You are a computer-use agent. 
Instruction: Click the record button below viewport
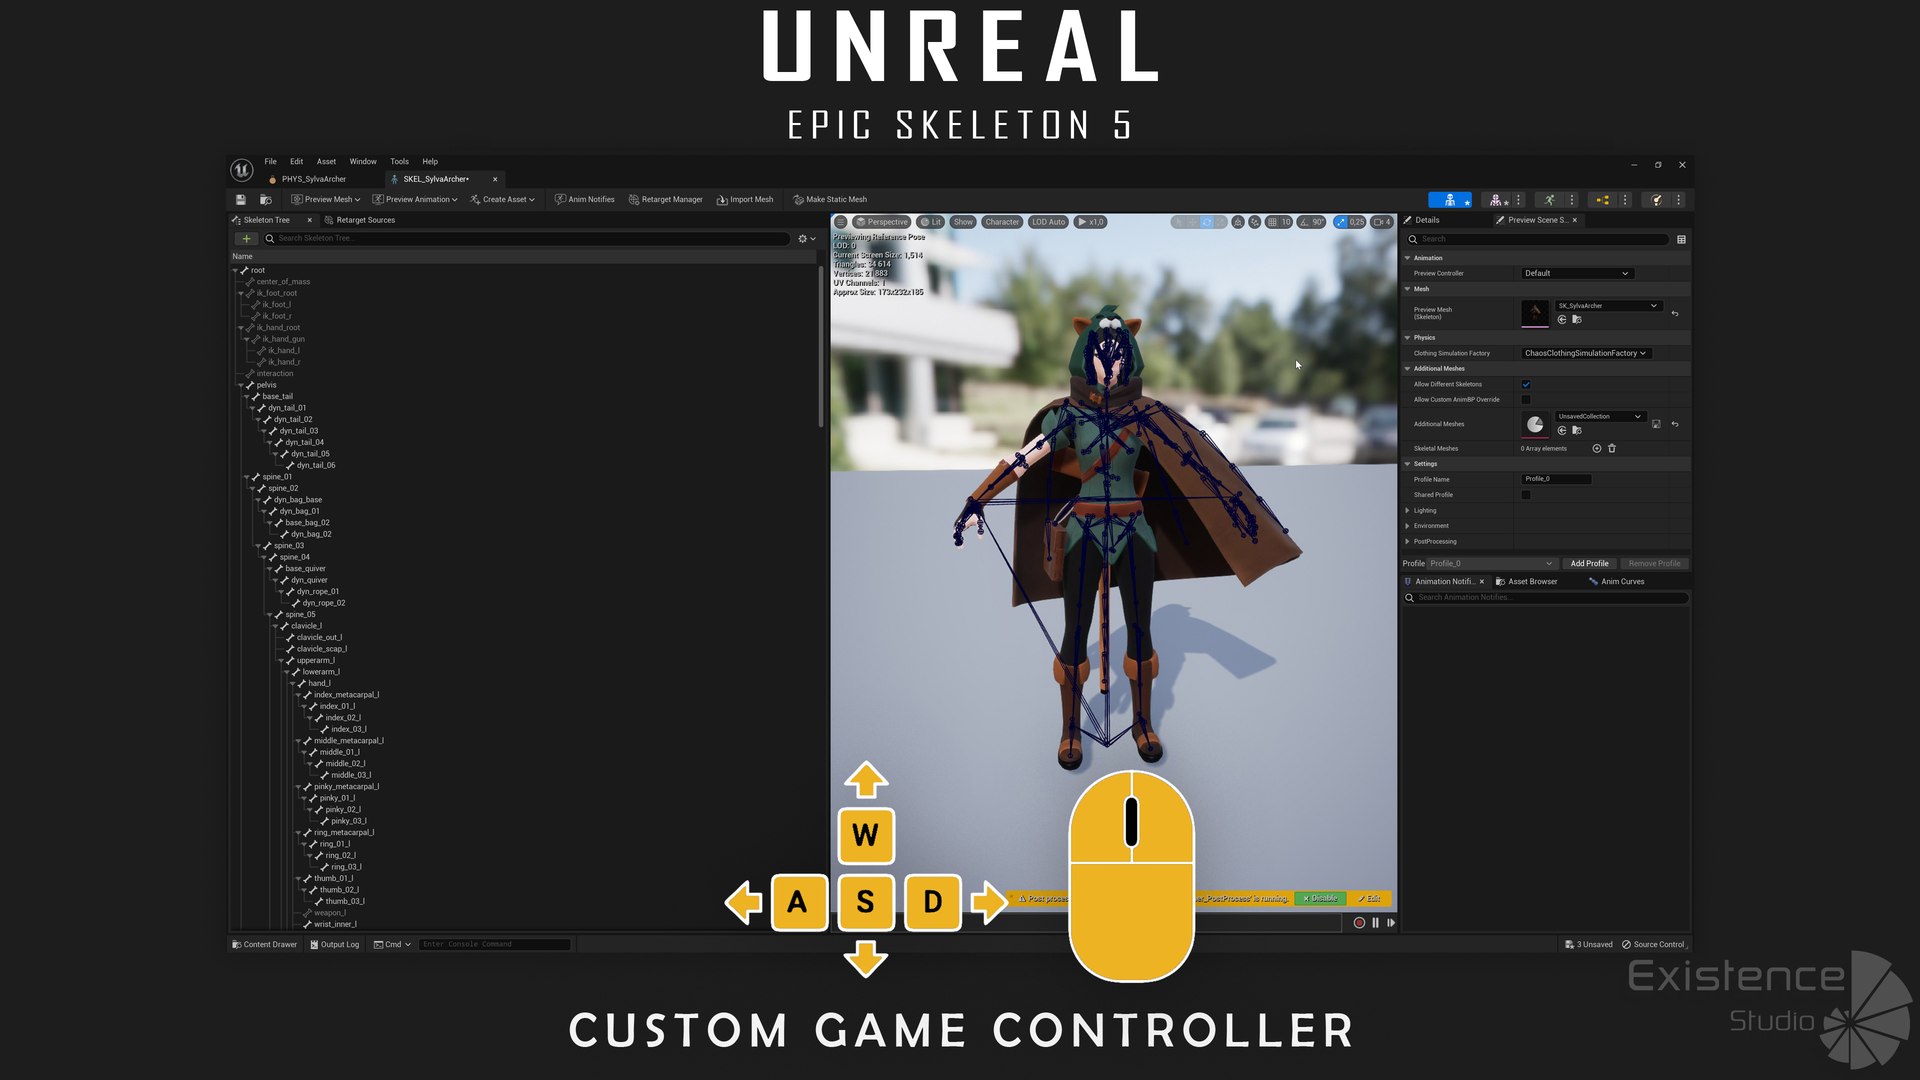(1359, 923)
